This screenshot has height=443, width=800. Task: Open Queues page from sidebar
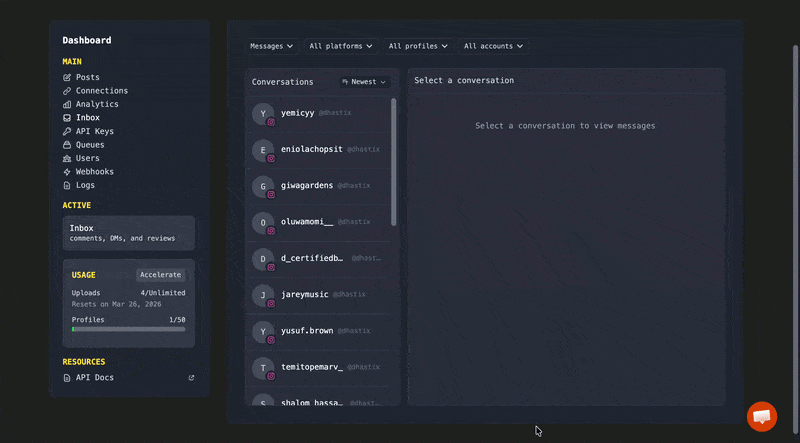pyautogui.click(x=90, y=145)
